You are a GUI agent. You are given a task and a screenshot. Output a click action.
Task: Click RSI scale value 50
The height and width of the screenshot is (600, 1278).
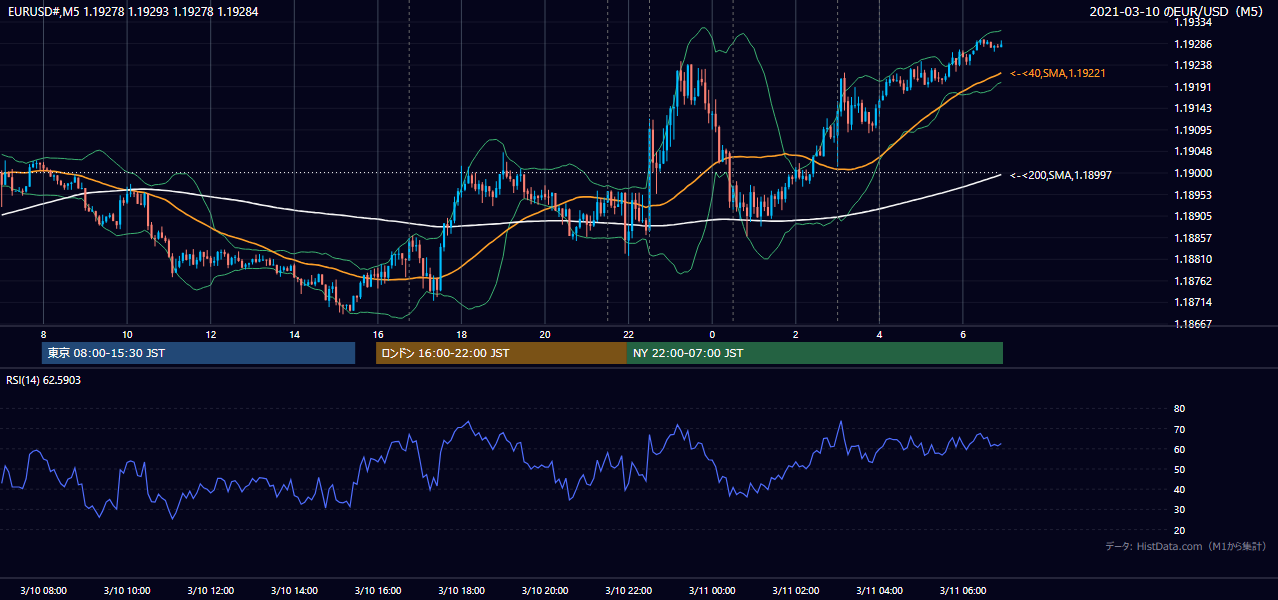1179,469
